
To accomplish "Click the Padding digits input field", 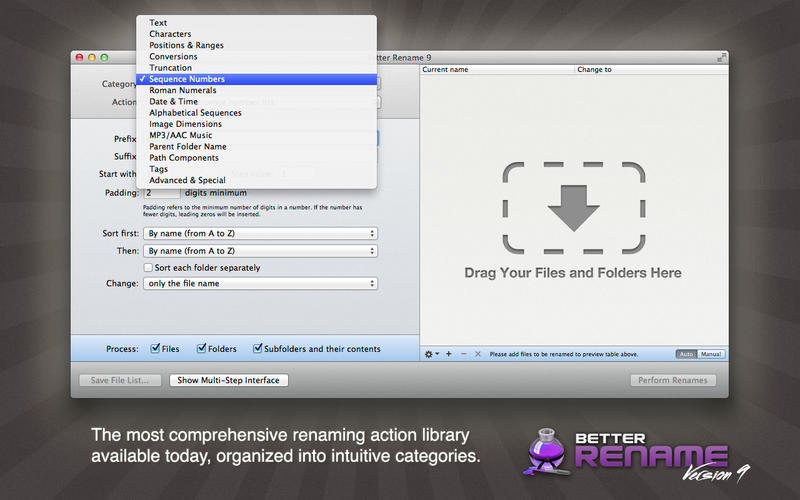I will click(161, 193).
